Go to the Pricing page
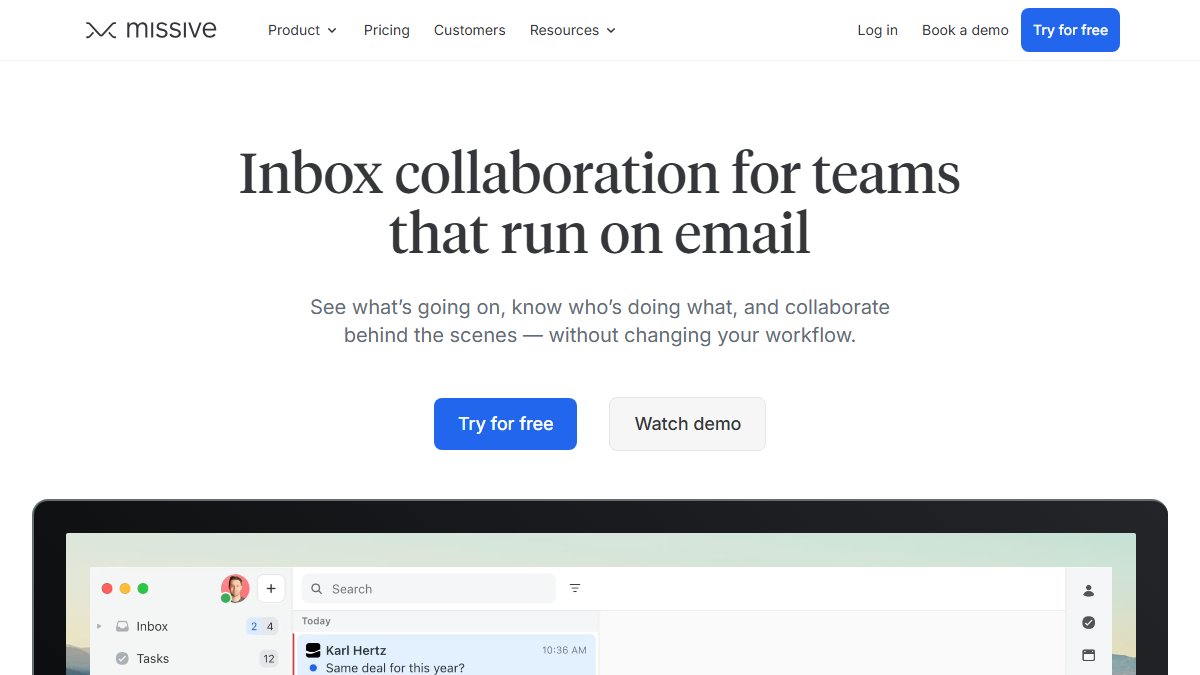The image size is (1200, 675). 387,30
